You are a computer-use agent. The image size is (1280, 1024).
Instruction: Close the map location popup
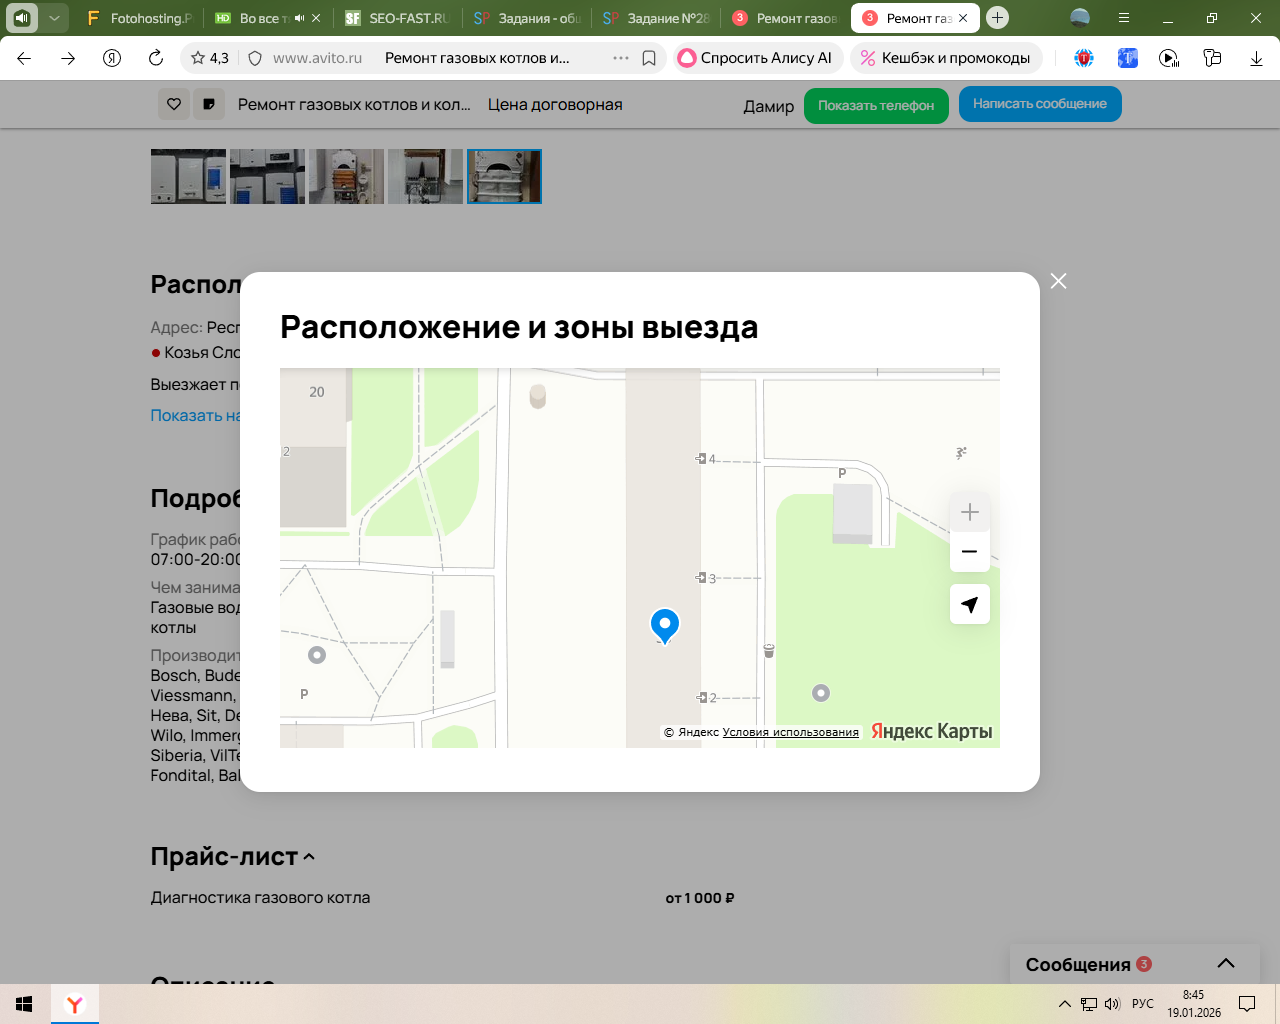click(1058, 281)
